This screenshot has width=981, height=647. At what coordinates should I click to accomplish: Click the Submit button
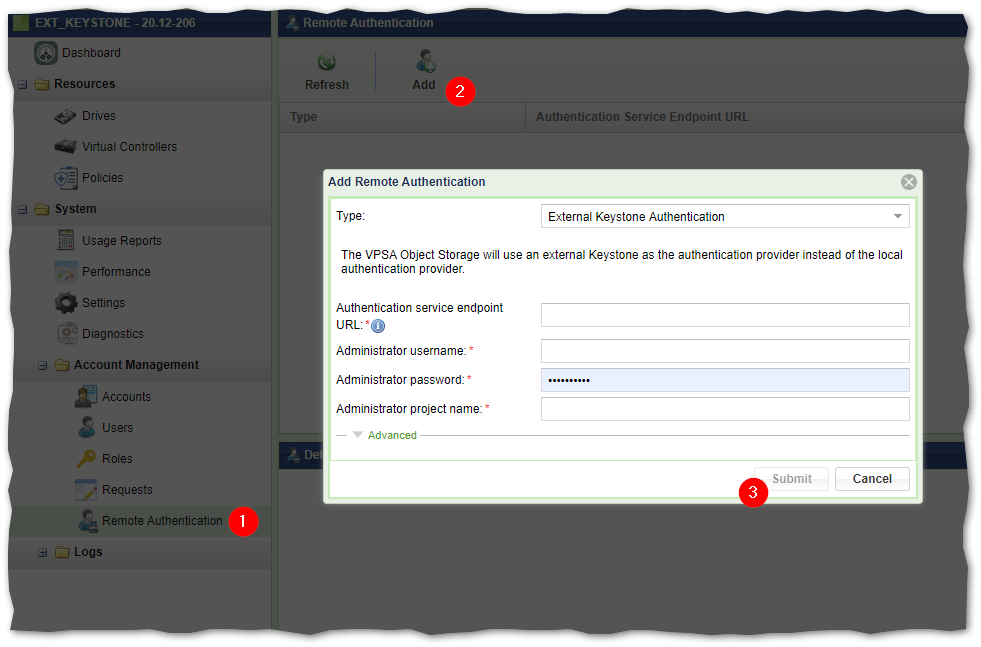tap(791, 479)
